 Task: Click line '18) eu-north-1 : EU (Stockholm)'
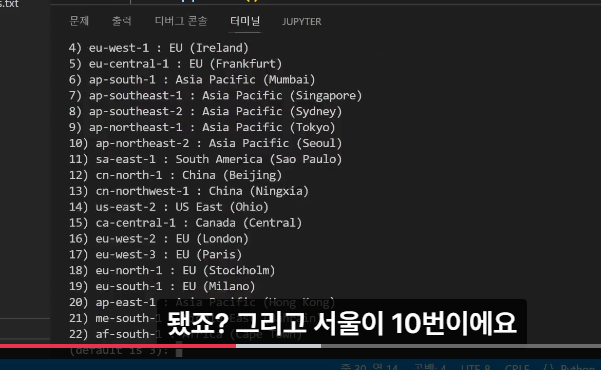172,271
